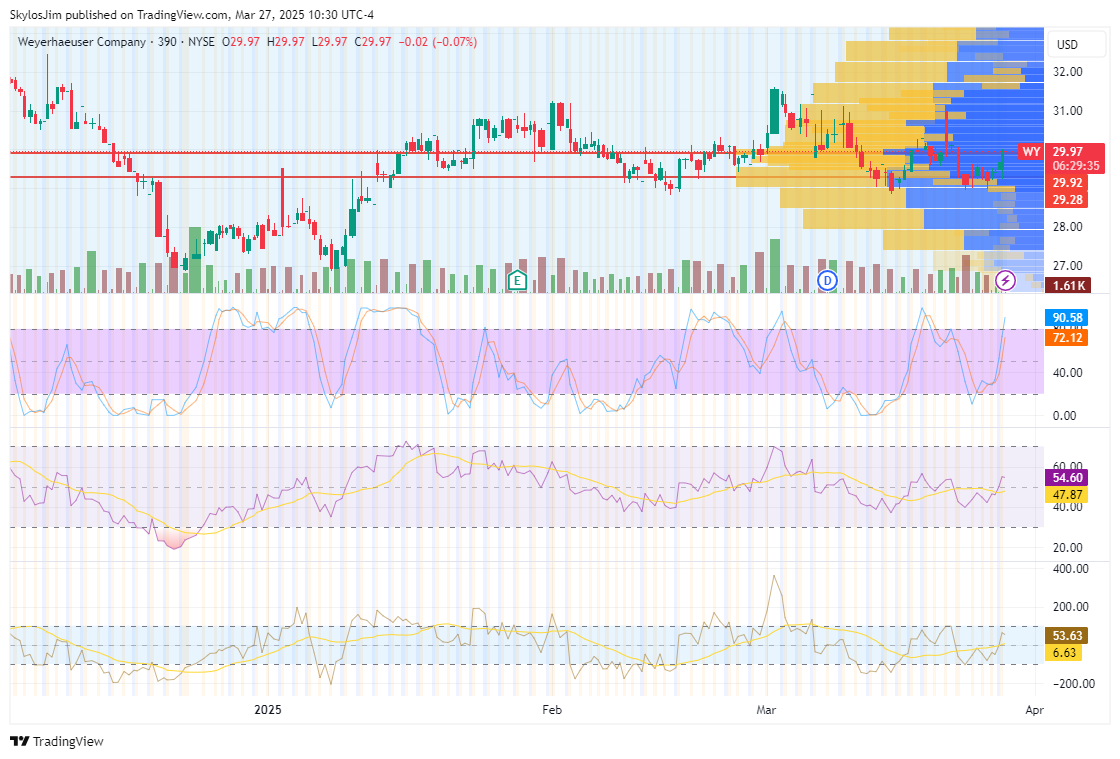The width and height of the screenshot is (1120, 759).
Task: Click the purple lightning bolt icon
Action: coord(1005,281)
